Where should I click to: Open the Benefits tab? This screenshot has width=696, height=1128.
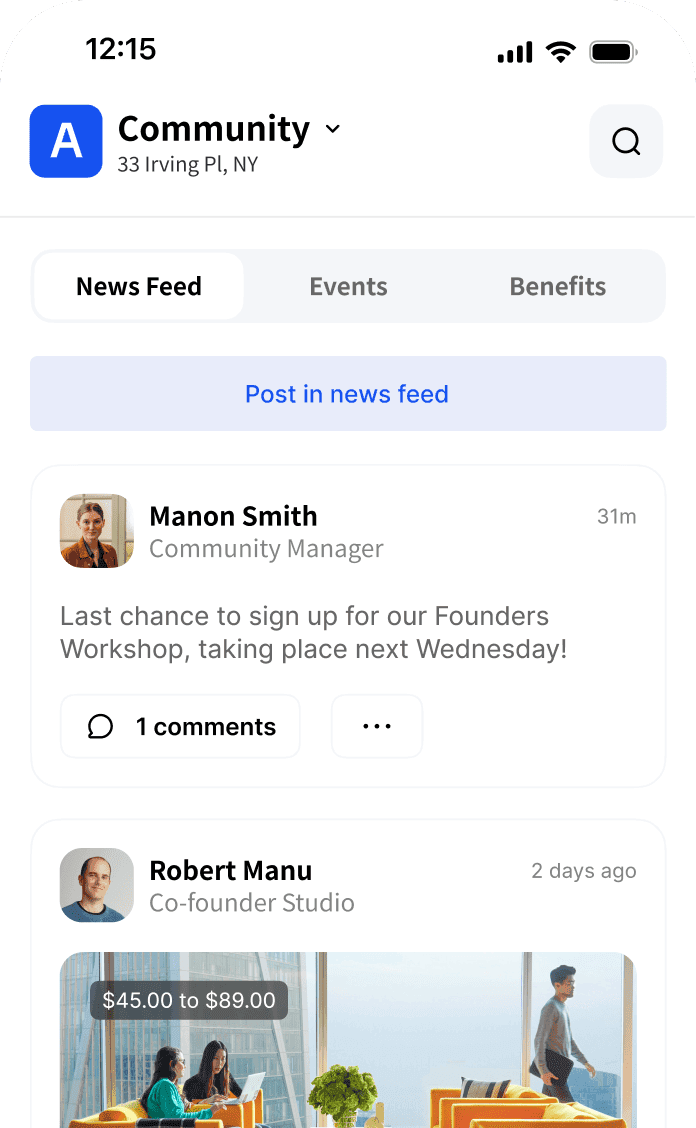557,286
